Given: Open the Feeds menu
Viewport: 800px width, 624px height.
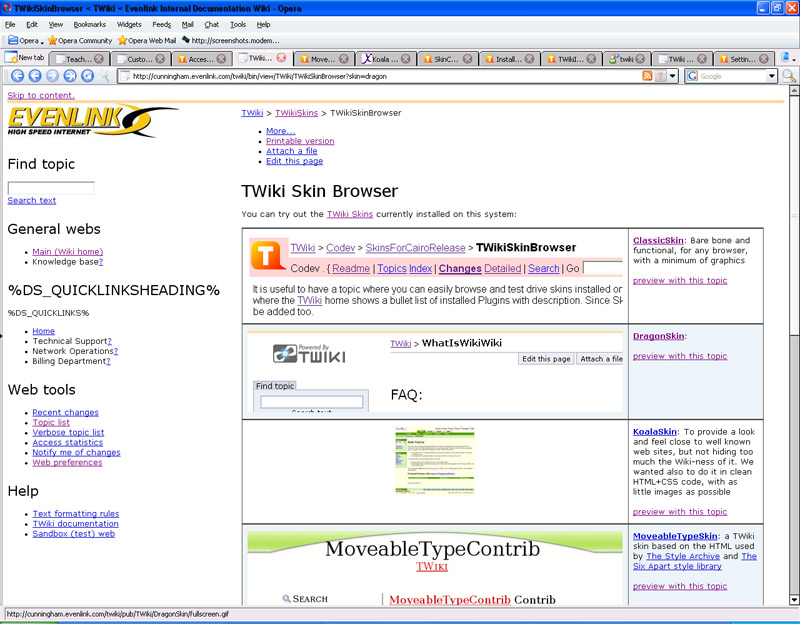Looking at the screenshot, I should (162, 24).
